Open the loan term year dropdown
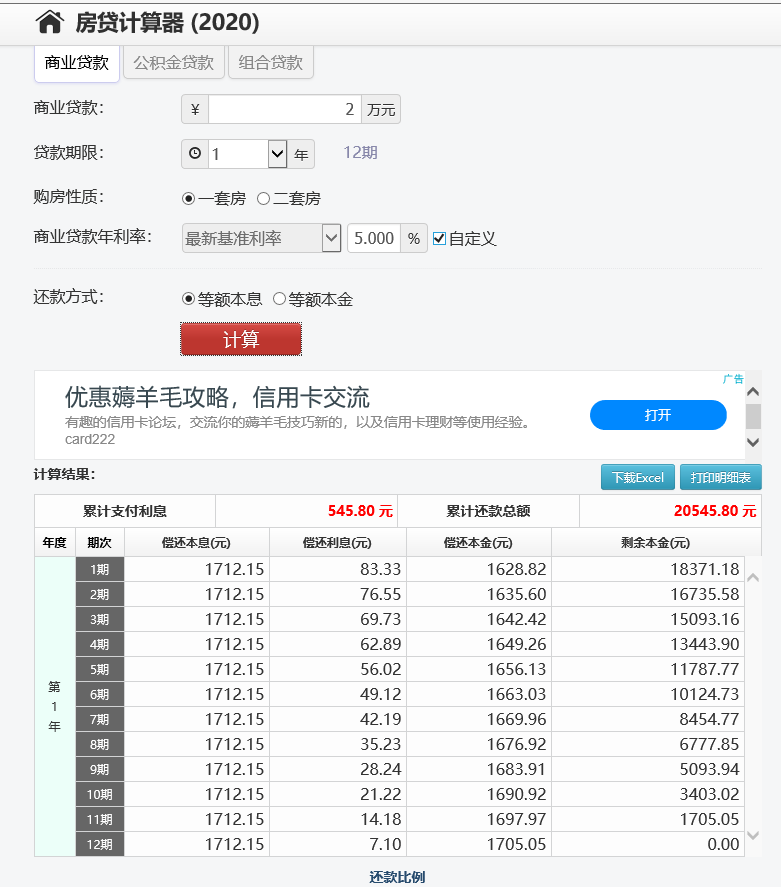781x887 pixels. tap(277, 154)
